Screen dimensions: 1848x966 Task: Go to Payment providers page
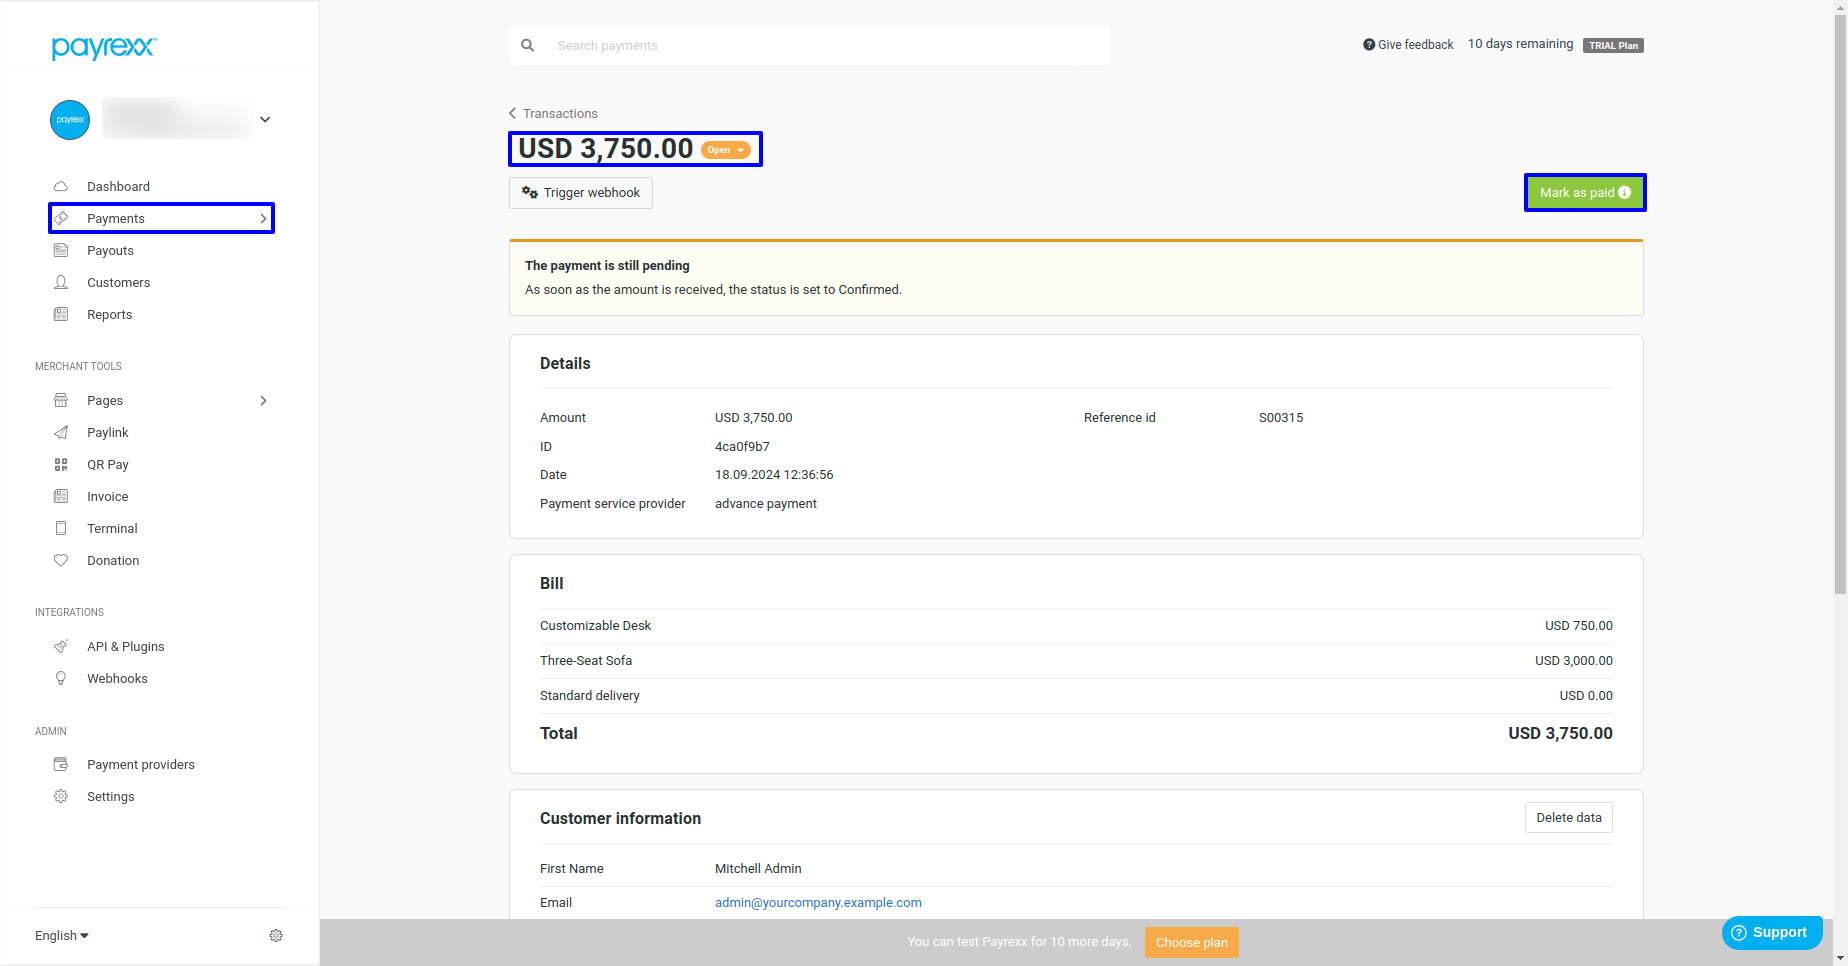[x=140, y=765]
